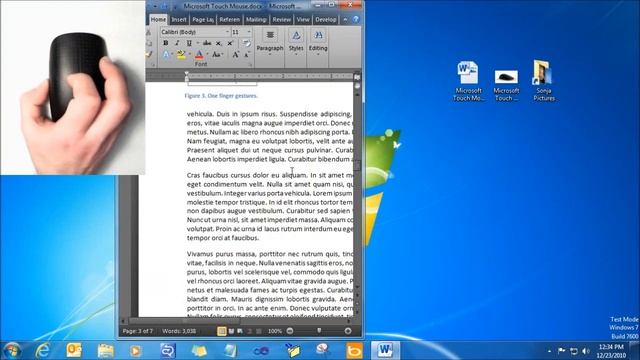Open Windows Media Player from taskbar

(x=136, y=351)
